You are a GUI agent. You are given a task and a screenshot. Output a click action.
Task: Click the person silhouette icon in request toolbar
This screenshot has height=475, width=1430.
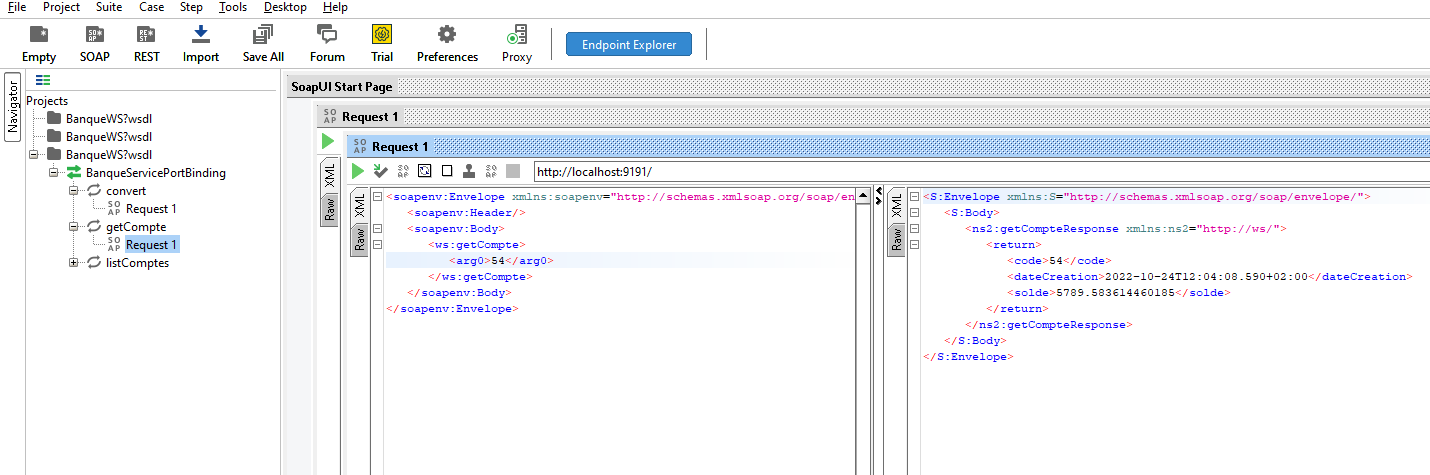pyautogui.click(x=468, y=171)
